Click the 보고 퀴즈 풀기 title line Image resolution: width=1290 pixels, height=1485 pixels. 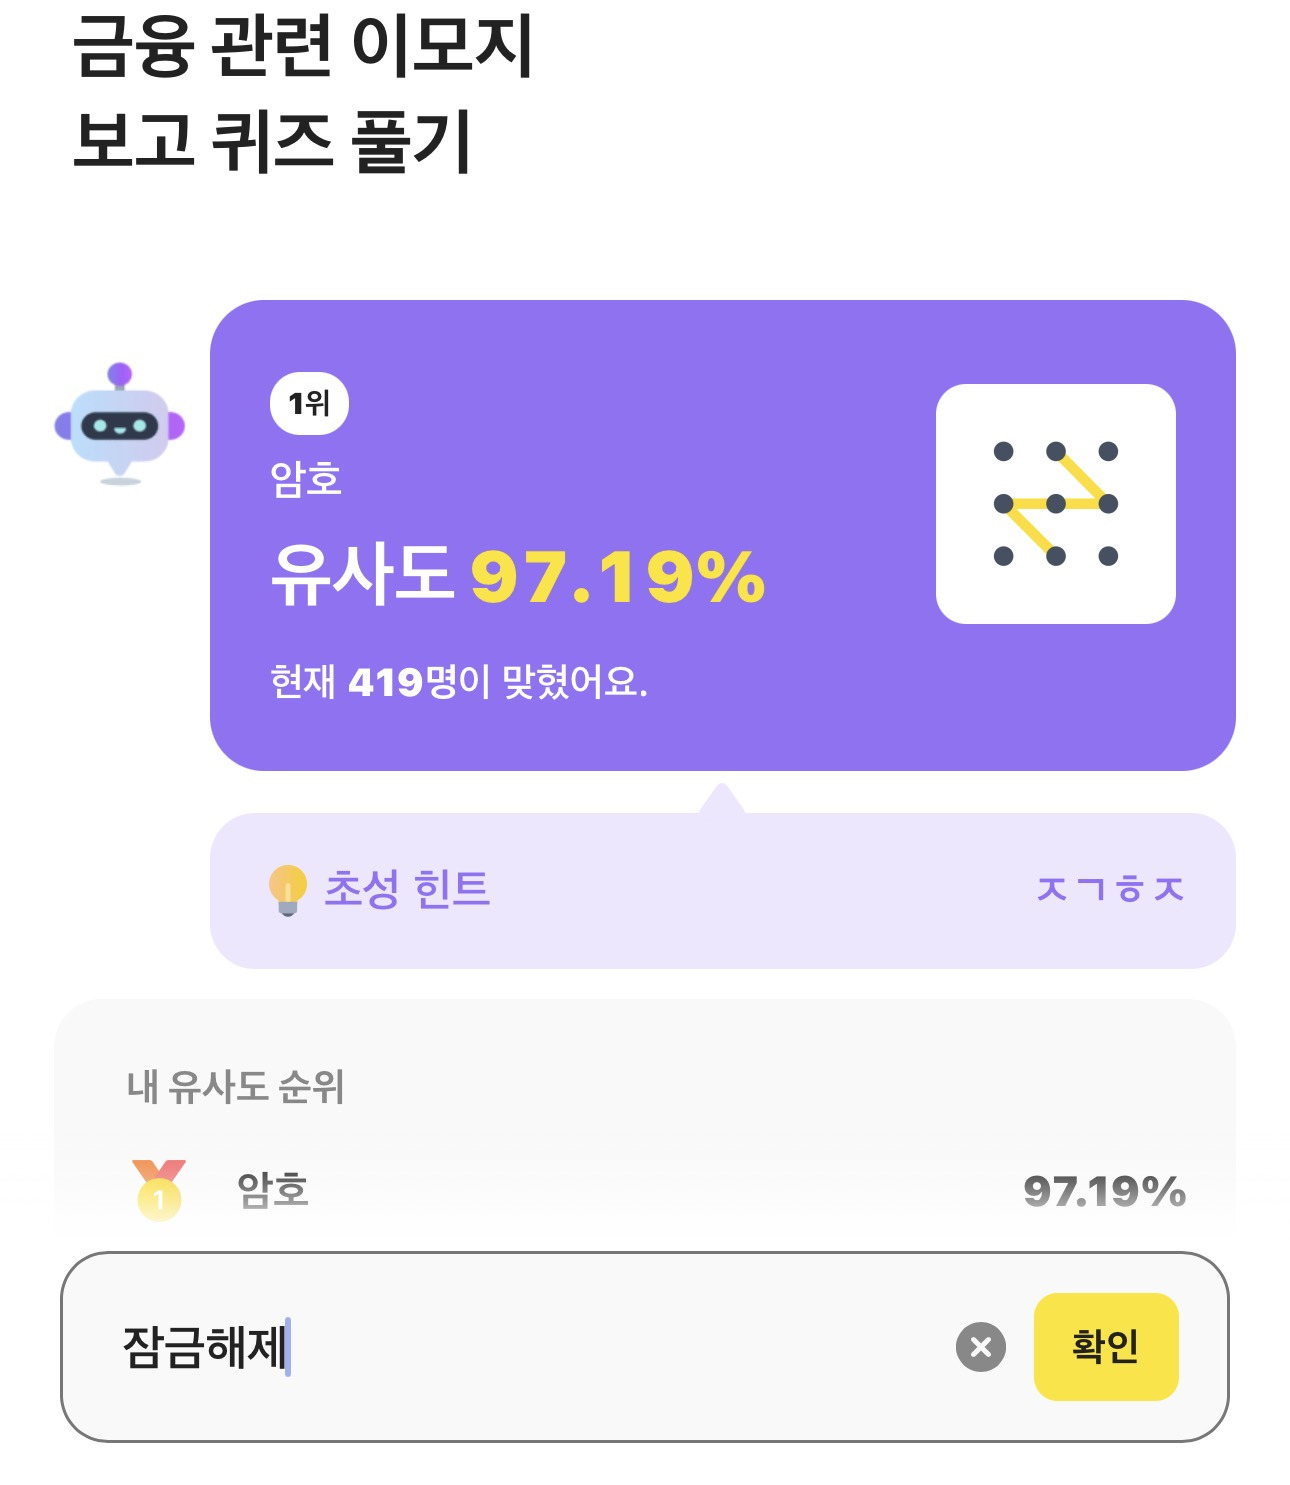click(272, 140)
